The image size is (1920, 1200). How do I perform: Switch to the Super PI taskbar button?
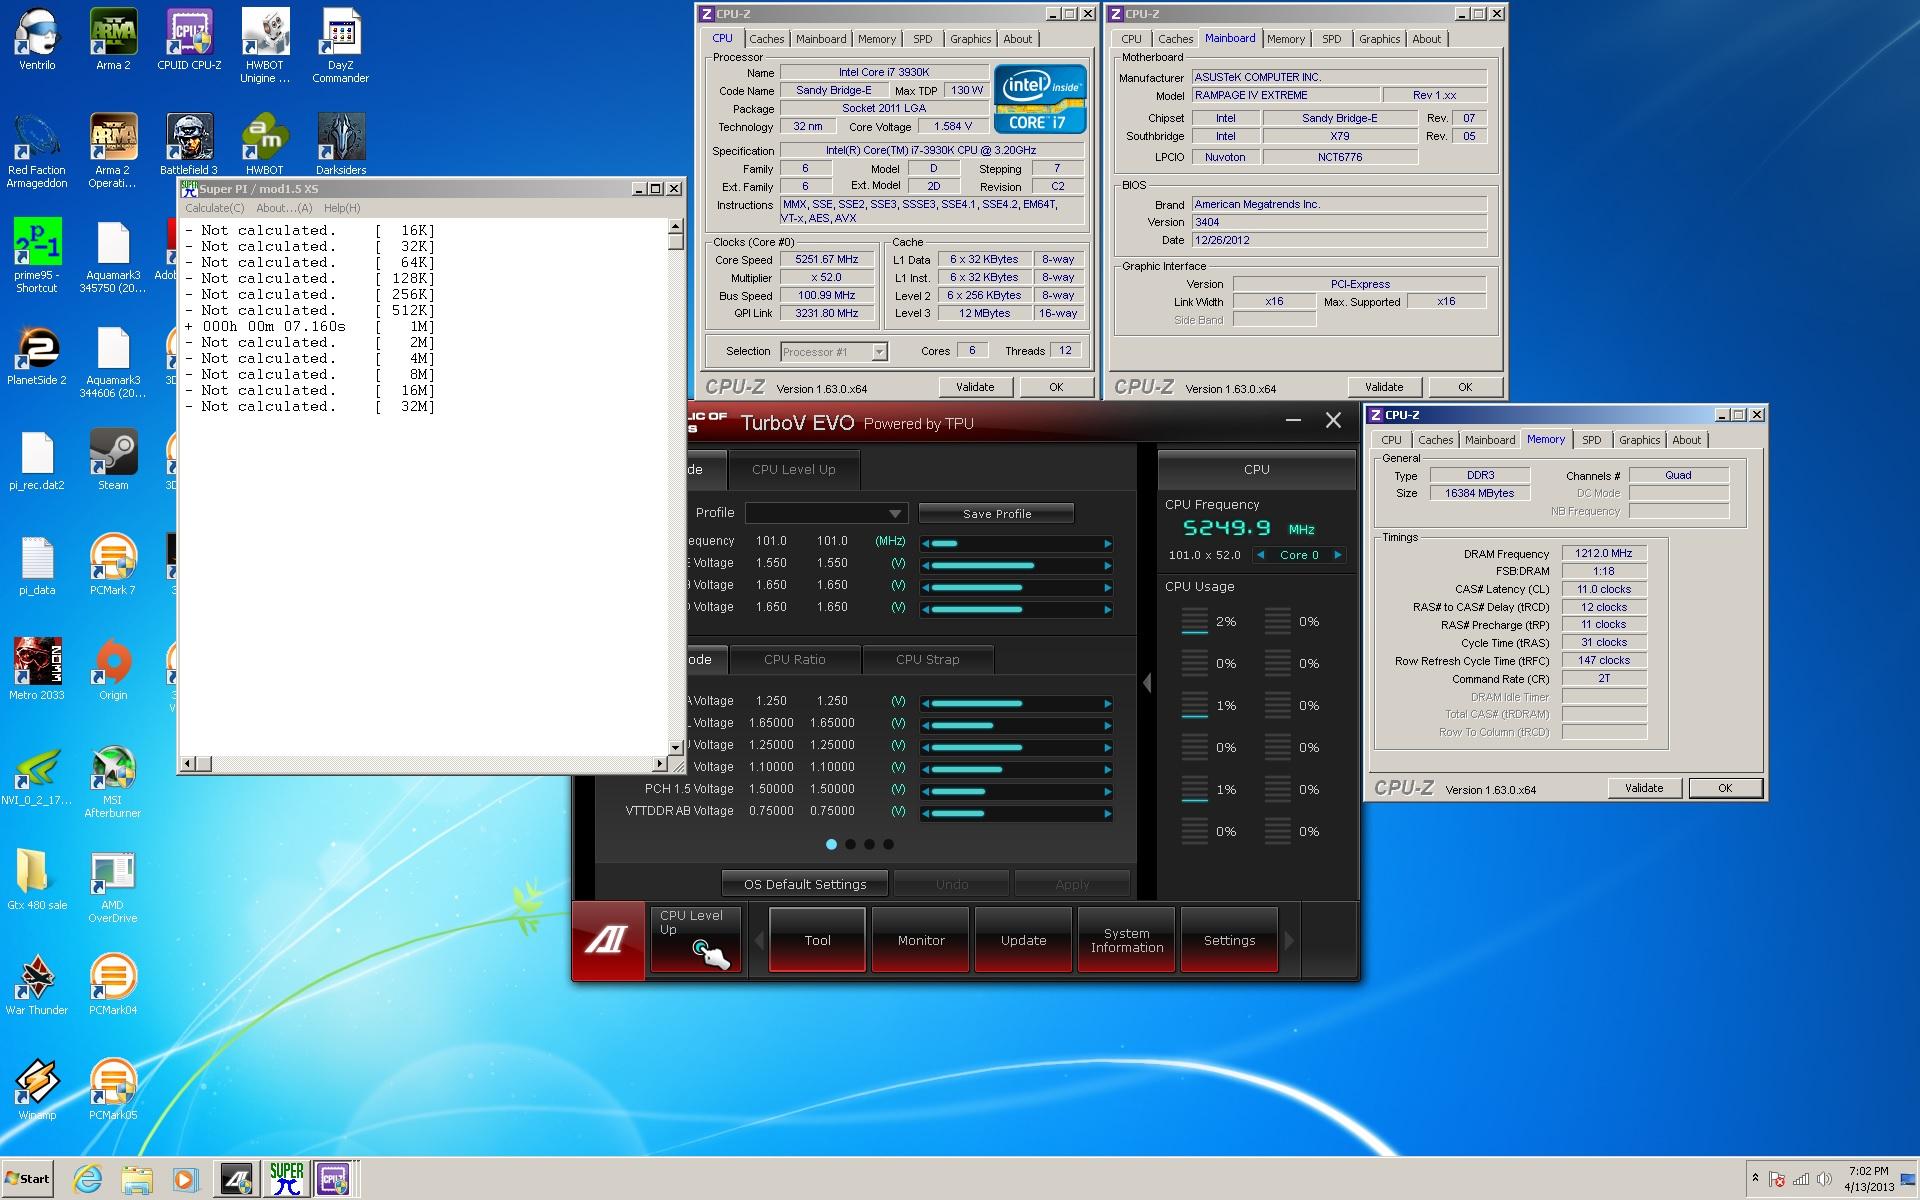[x=287, y=1179]
